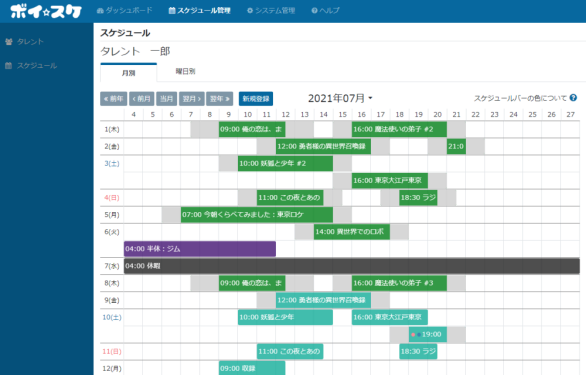Open the ダッシュボード dashboard icon menu
The height and width of the screenshot is (375, 586).
tap(100, 11)
